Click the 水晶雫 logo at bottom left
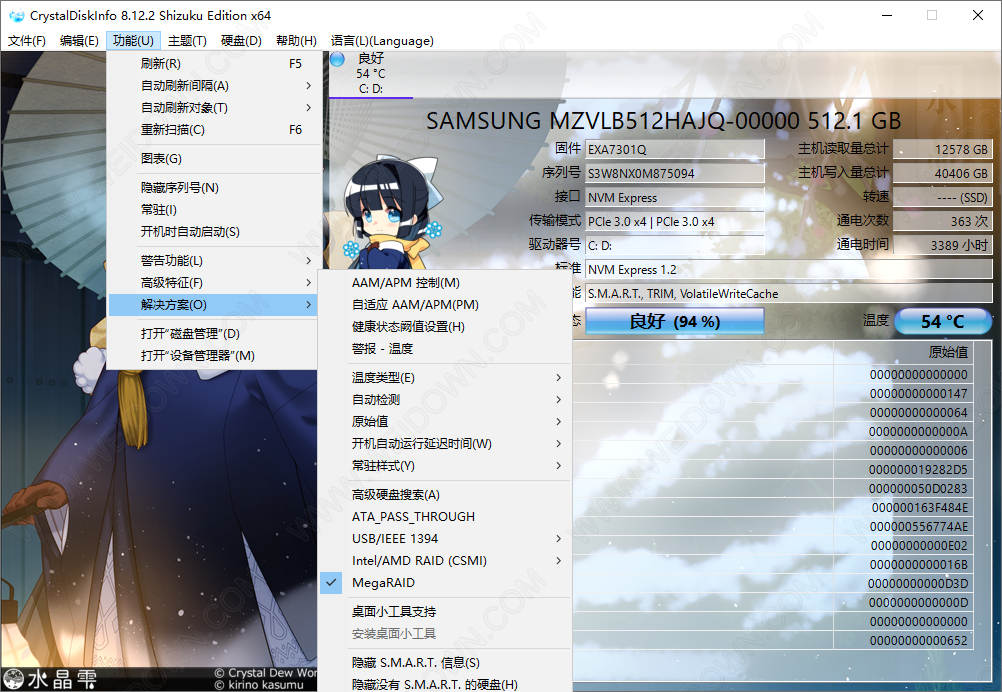Viewport: 1002px width, 692px height. (50, 679)
